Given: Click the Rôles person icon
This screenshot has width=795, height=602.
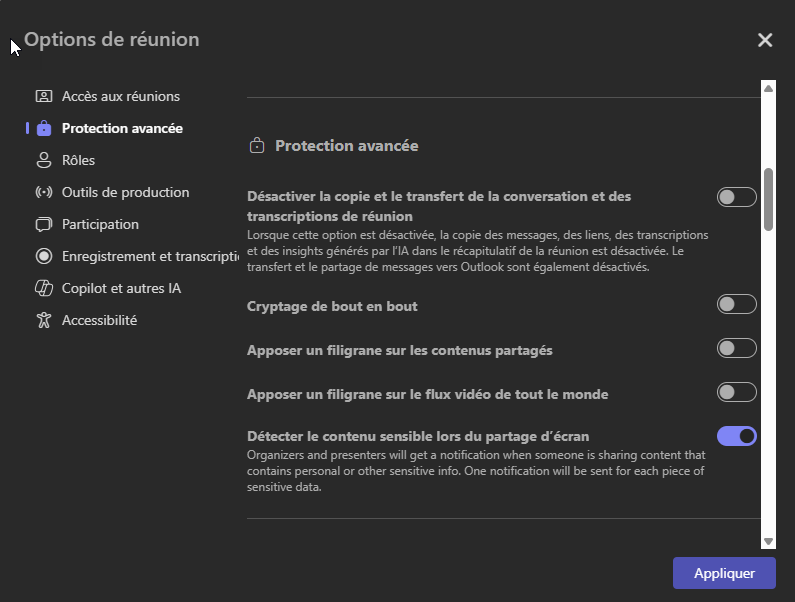Looking at the screenshot, I should point(44,160).
